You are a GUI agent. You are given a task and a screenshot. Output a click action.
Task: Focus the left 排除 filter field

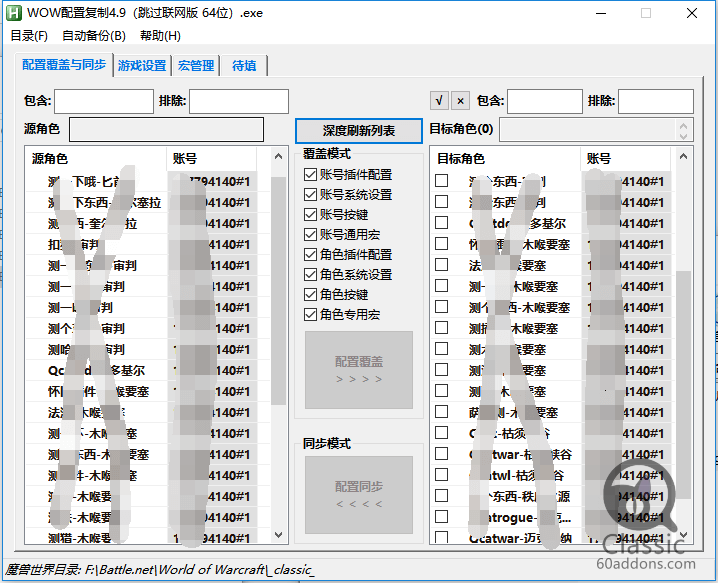click(x=239, y=101)
